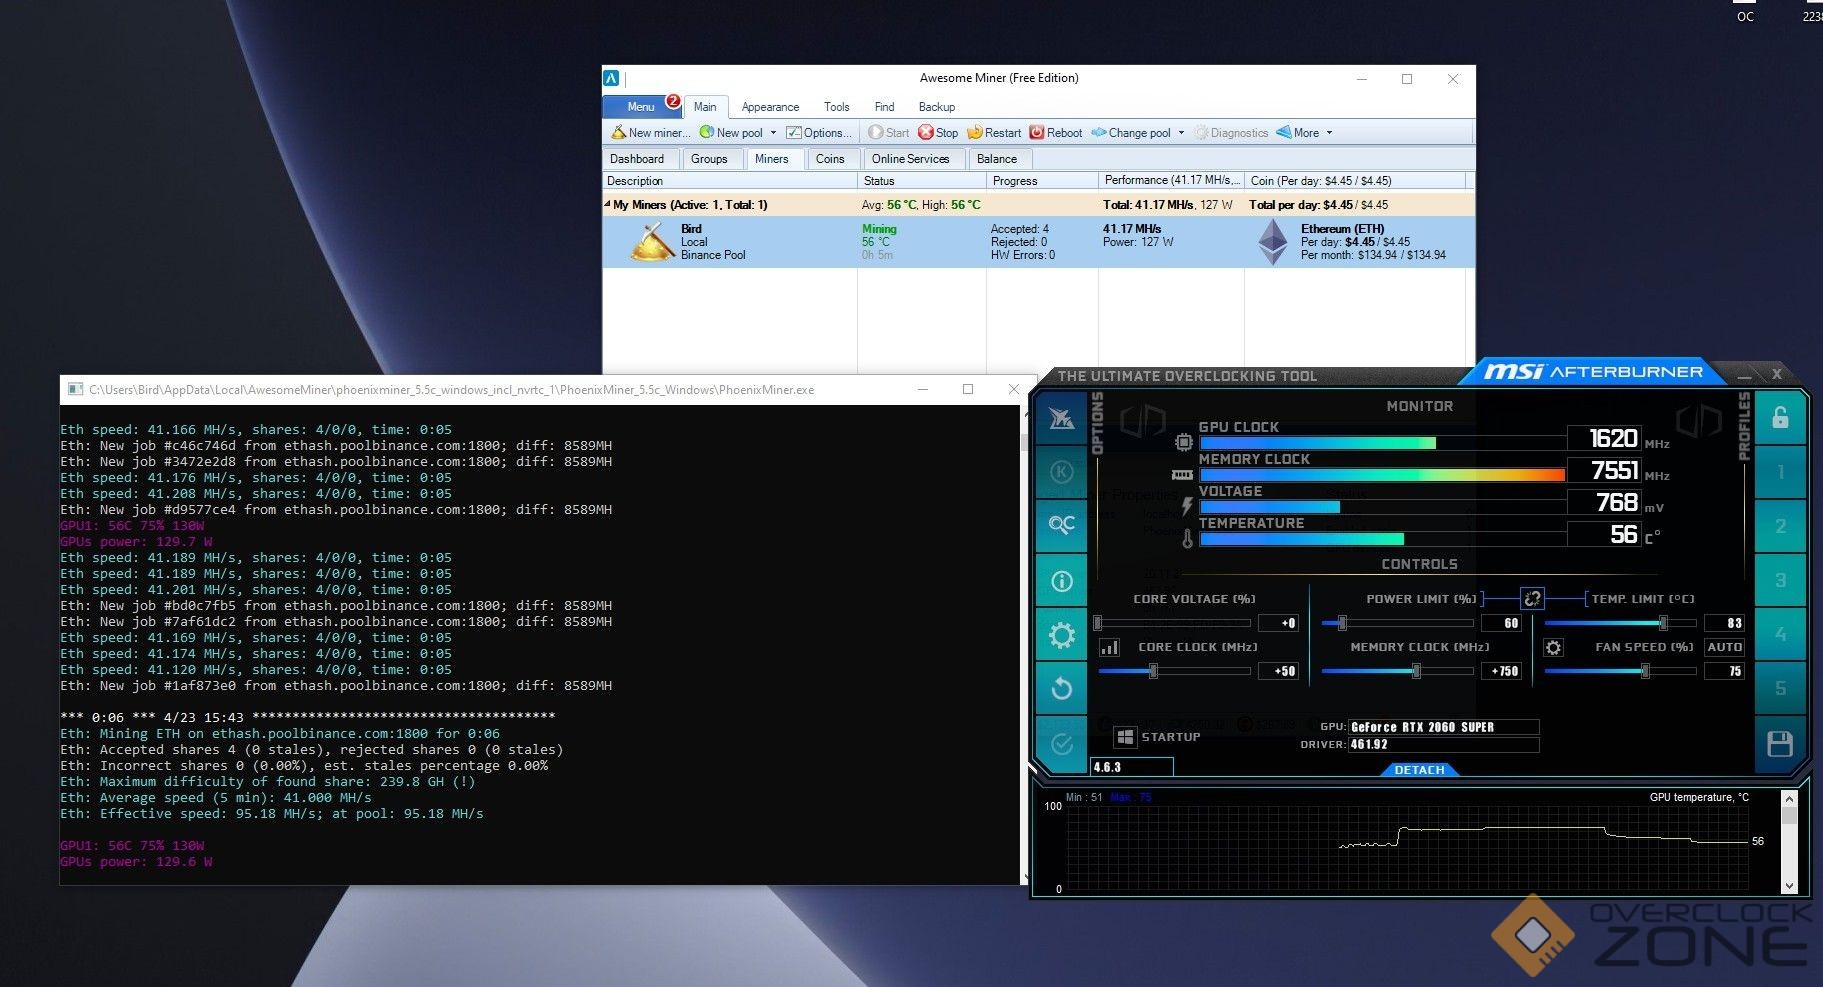Open the fan speed settings gear icon

[x=1553, y=648]
